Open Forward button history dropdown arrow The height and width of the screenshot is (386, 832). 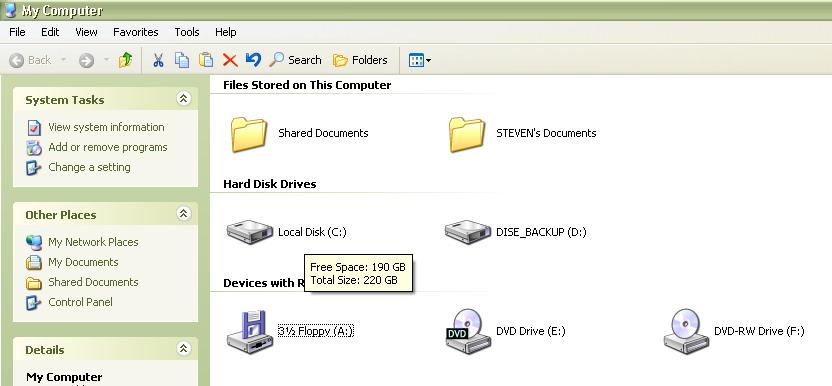coord(106,59)
